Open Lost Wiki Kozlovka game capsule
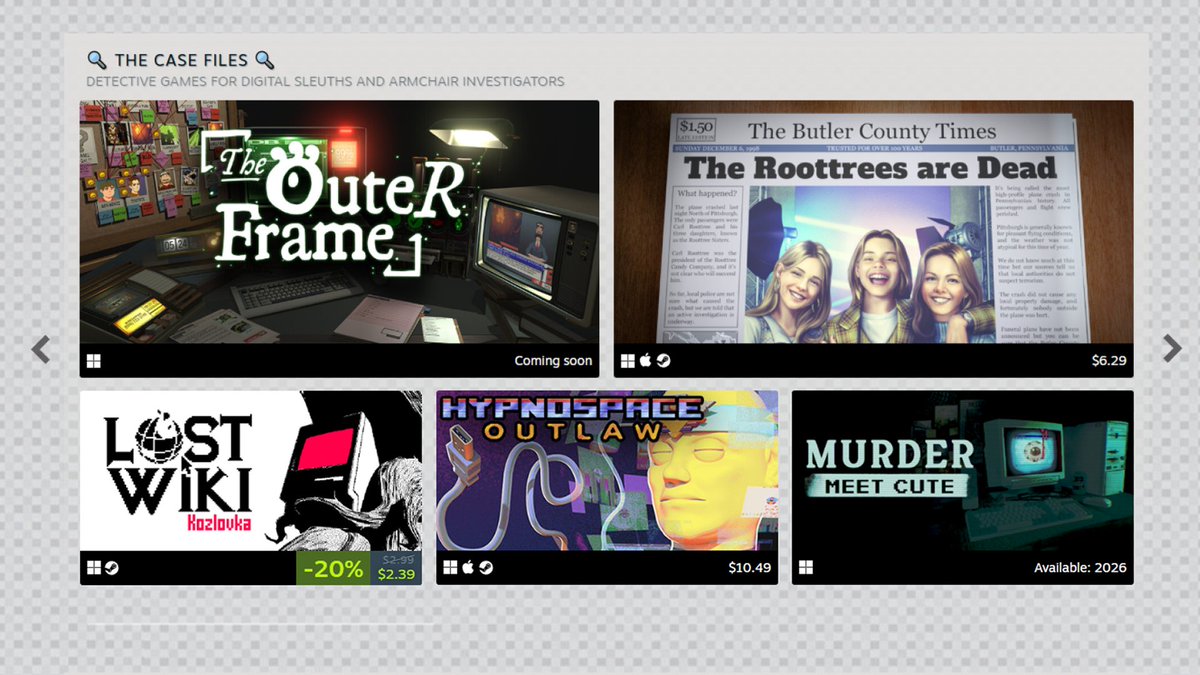Image resolution: width=1200 pixels, height=675 pixels. [251, 487]
